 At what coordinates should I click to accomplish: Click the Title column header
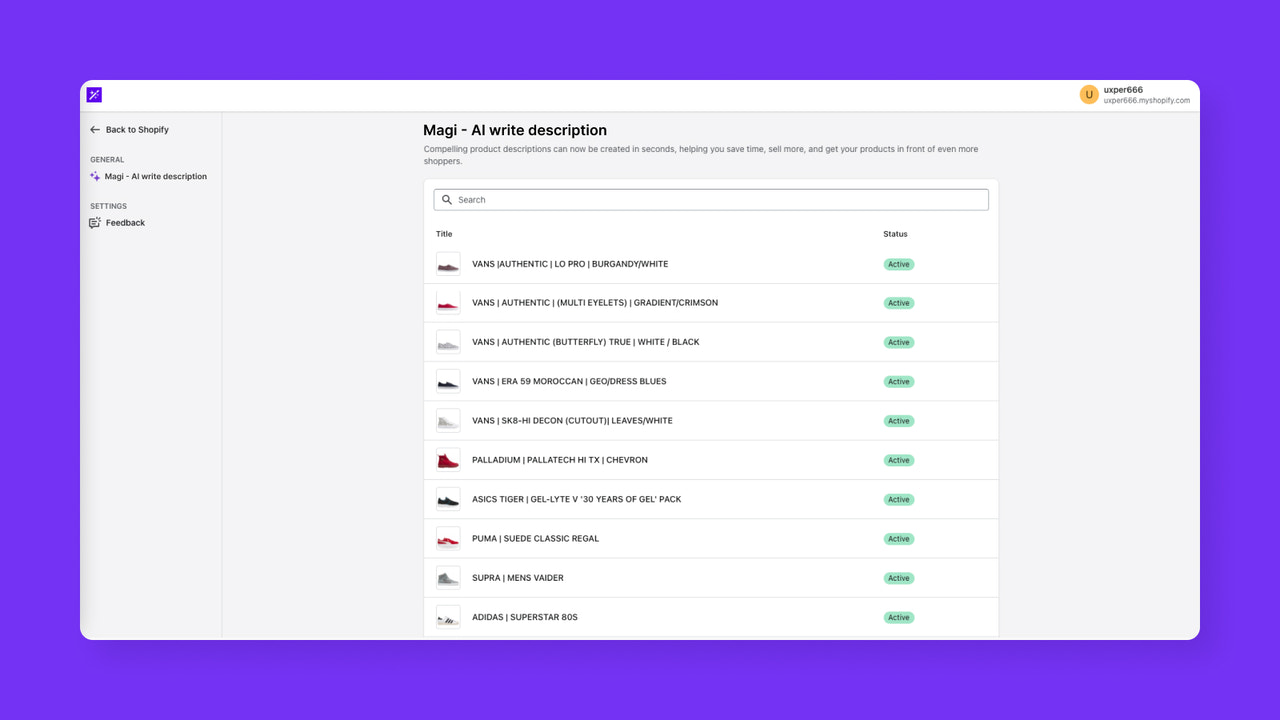pyautogui.click(x=444, y=233)
